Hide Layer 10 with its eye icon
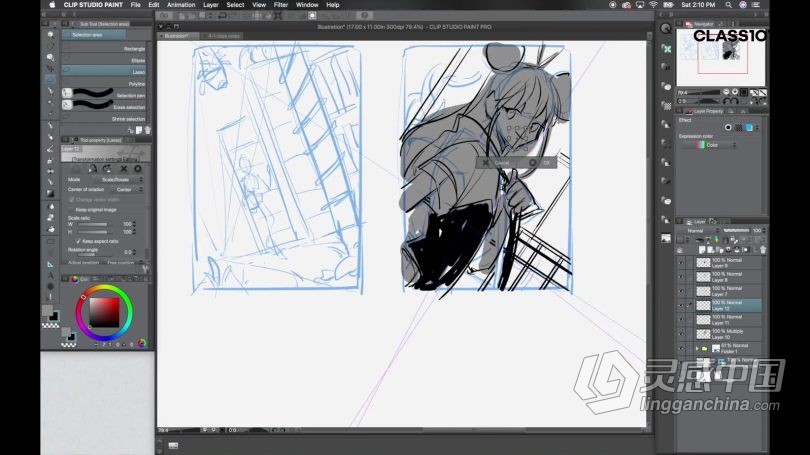810x455 pixels. (x=681, y=334)
